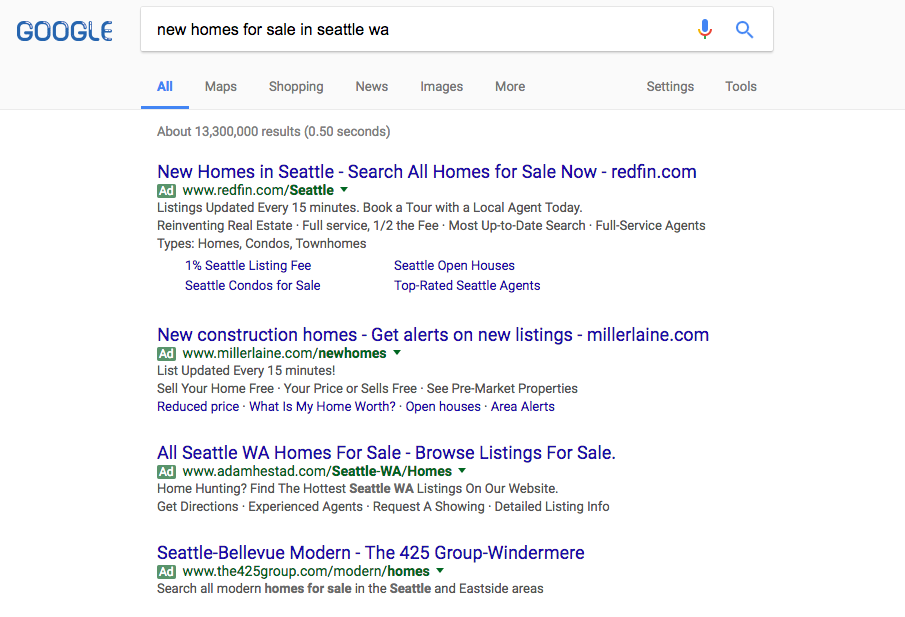
Task: Open the Shopping tab
Action: [296, 87]
